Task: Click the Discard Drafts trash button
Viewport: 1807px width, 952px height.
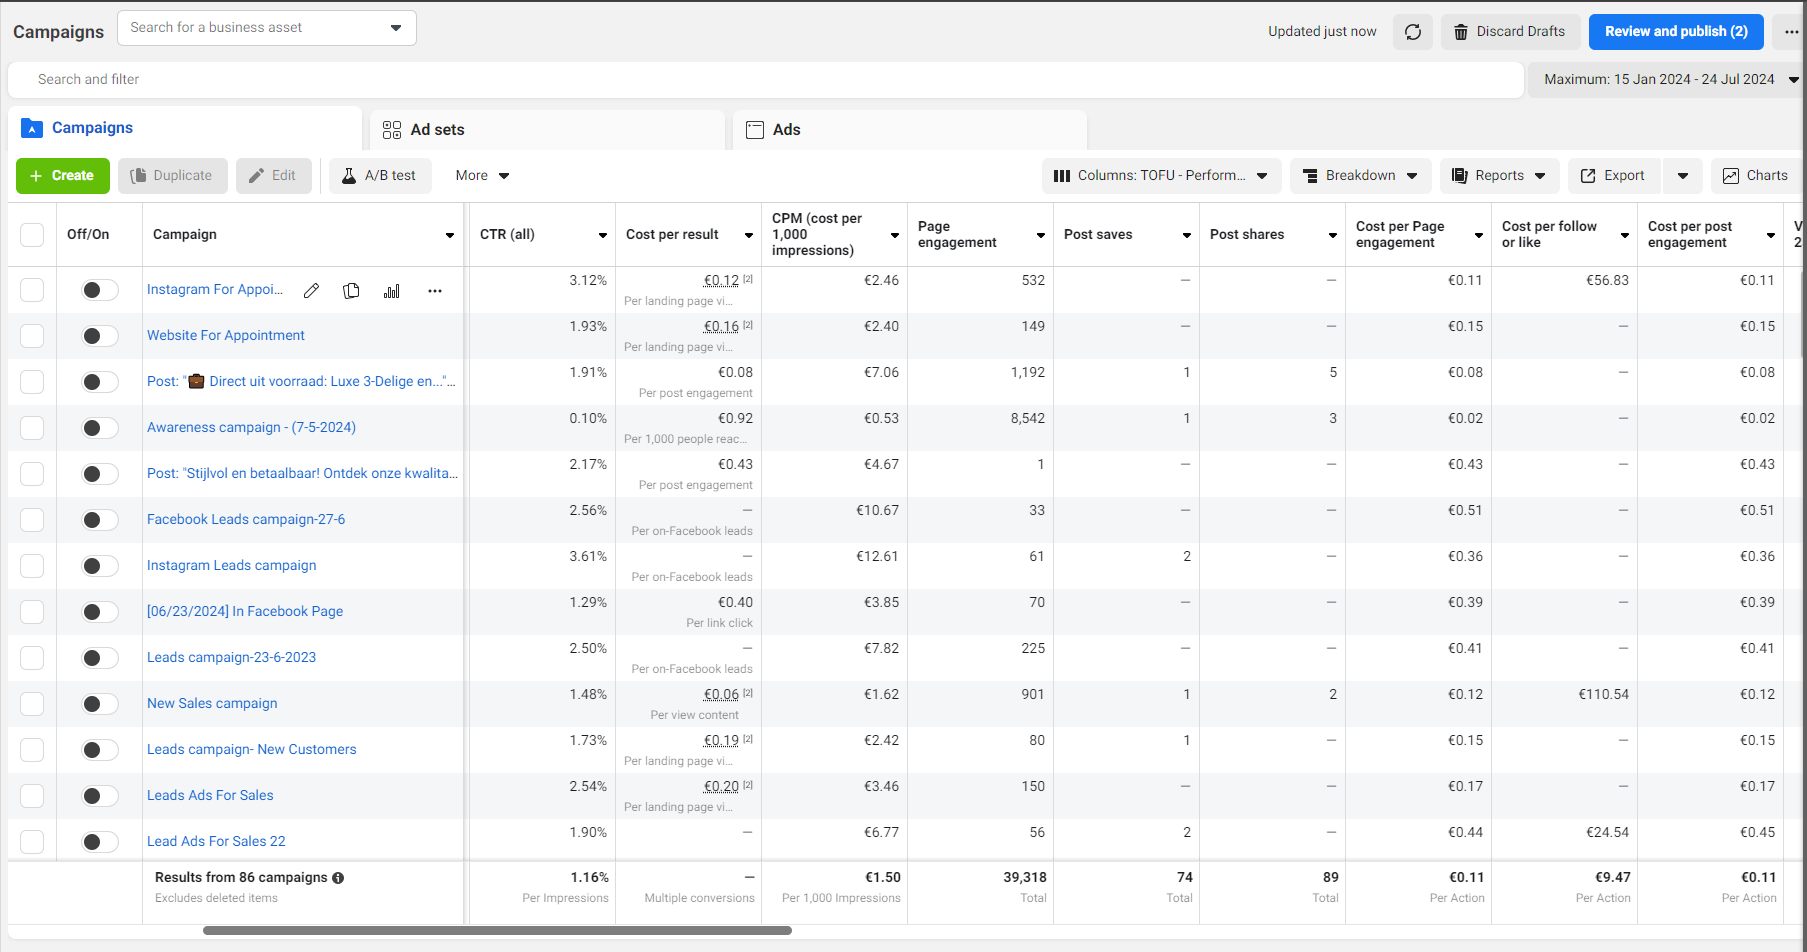Action: pos(1510,32)
